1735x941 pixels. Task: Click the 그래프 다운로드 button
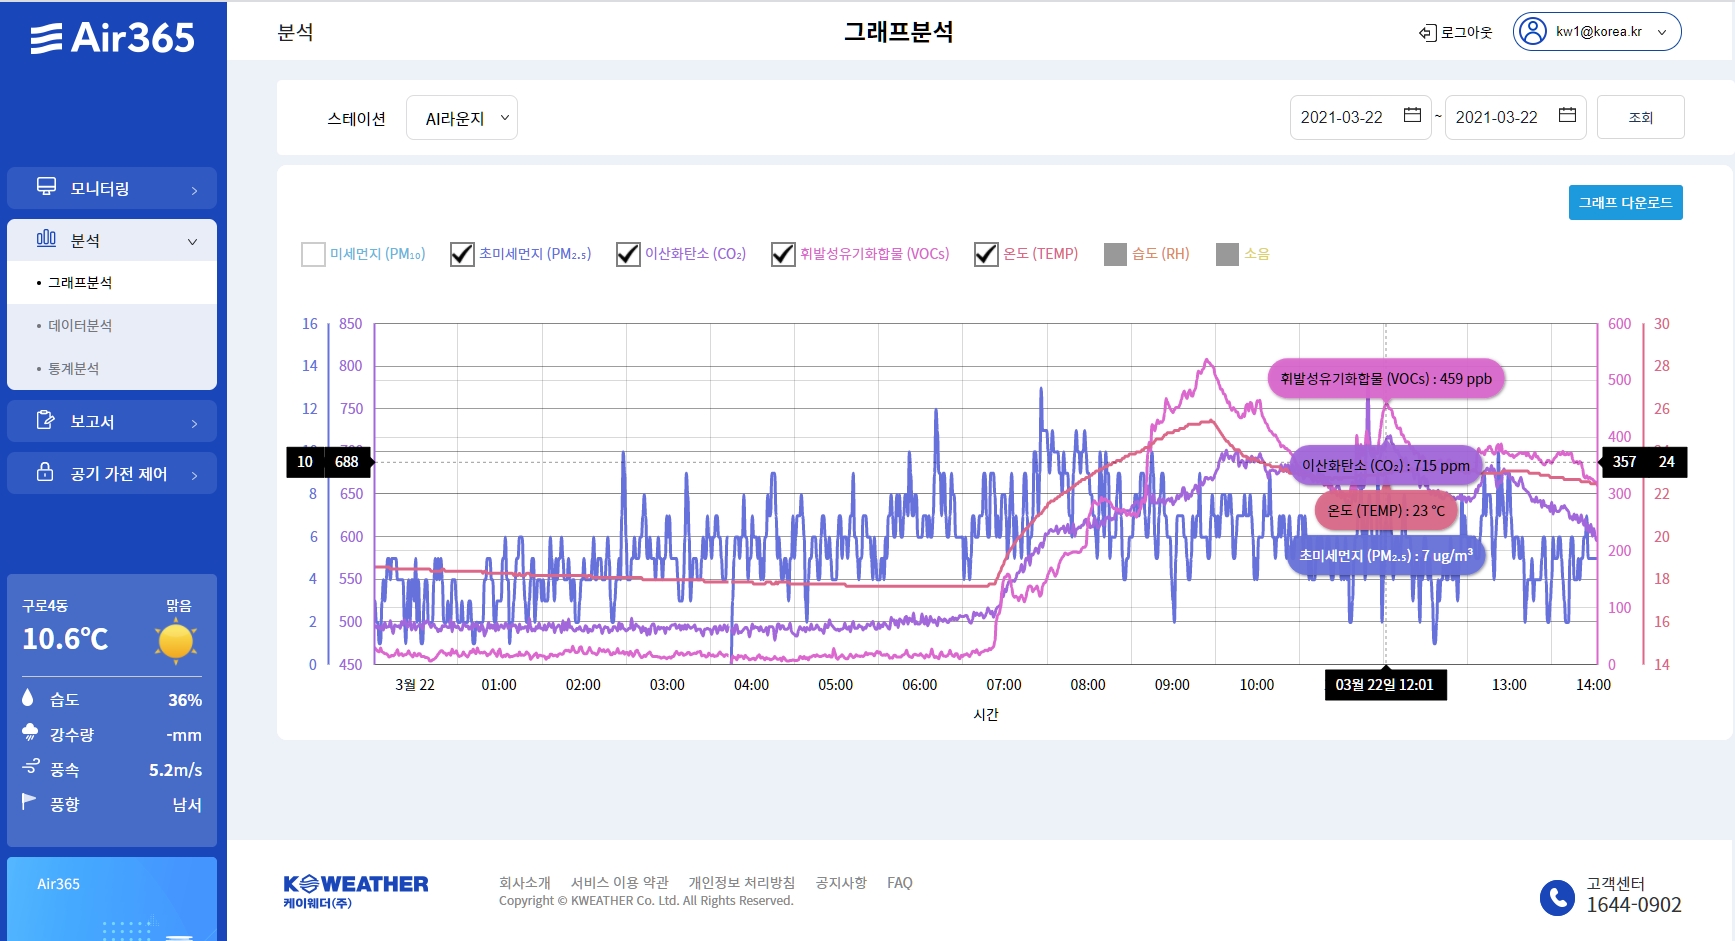tap(1625, 203)
